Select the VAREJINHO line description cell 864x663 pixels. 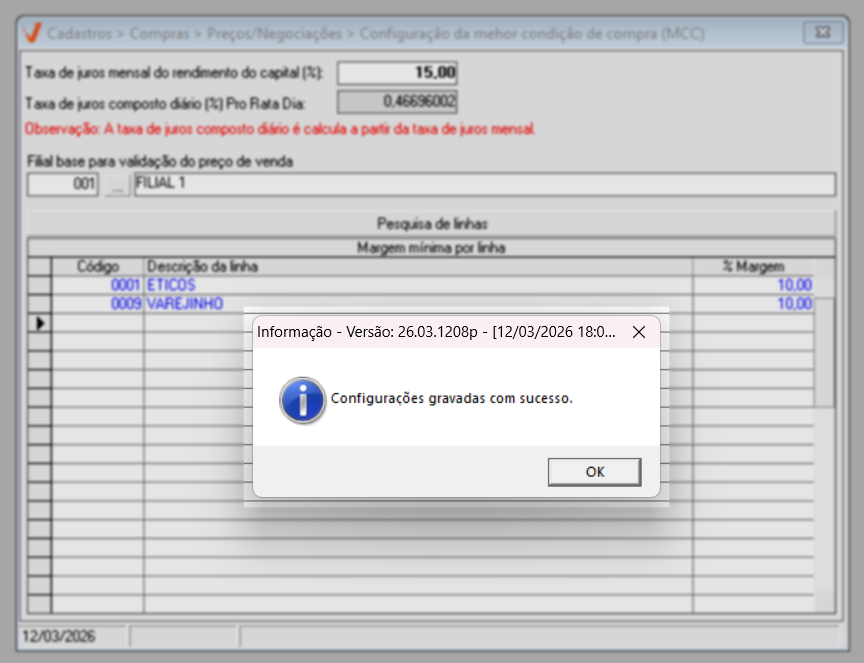418,304
